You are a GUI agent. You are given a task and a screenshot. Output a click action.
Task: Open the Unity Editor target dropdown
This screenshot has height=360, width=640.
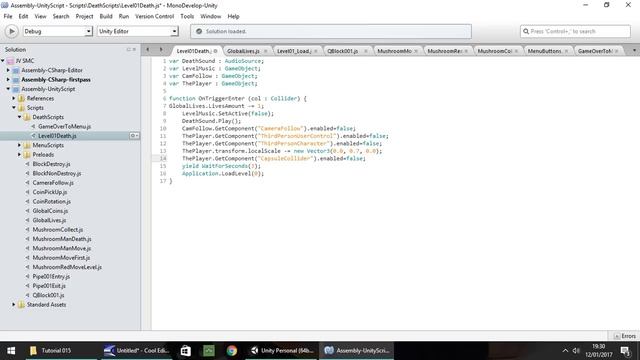pyautogui.click(x=138, y=31)
